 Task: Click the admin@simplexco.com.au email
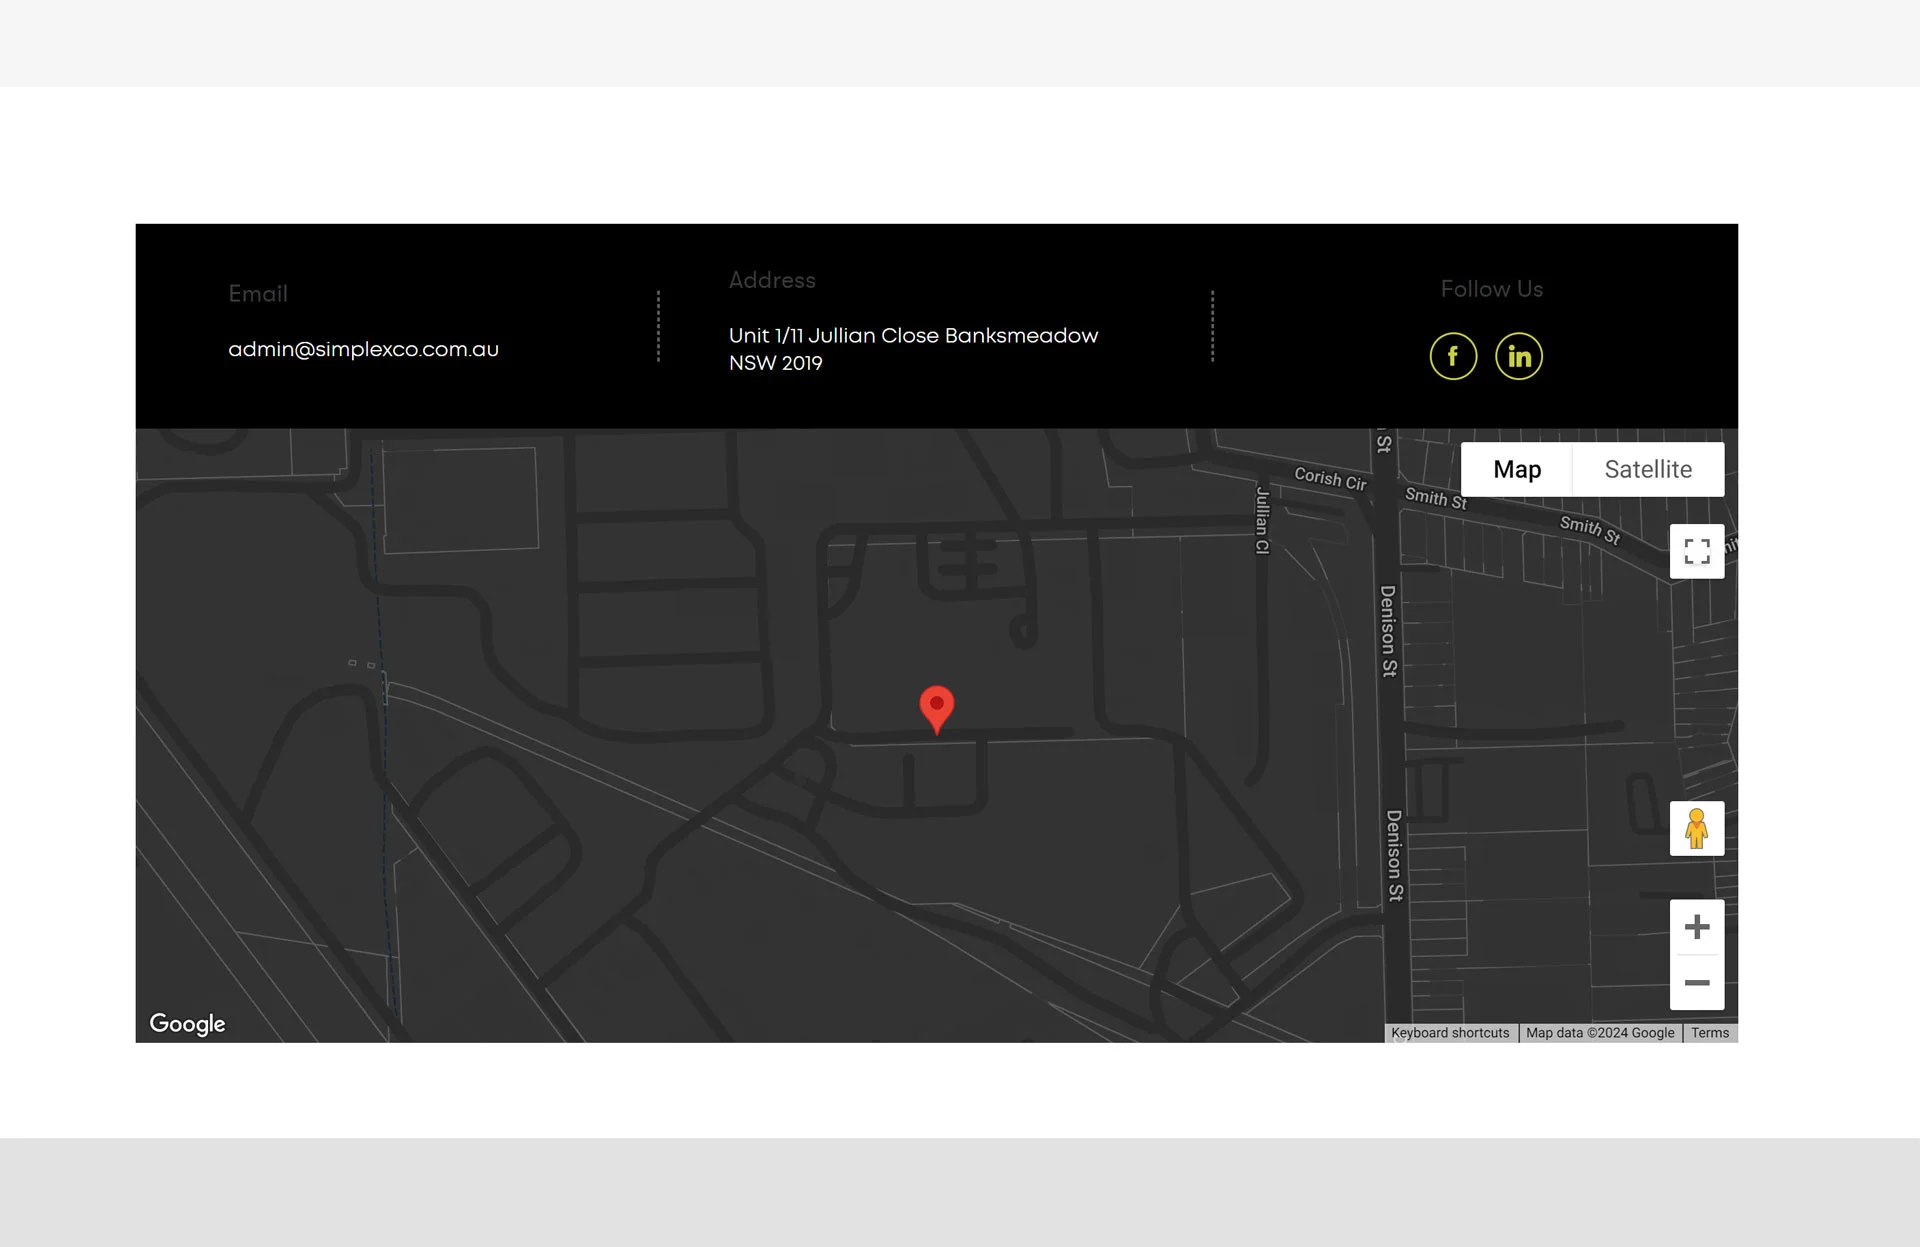click(363, 349)
